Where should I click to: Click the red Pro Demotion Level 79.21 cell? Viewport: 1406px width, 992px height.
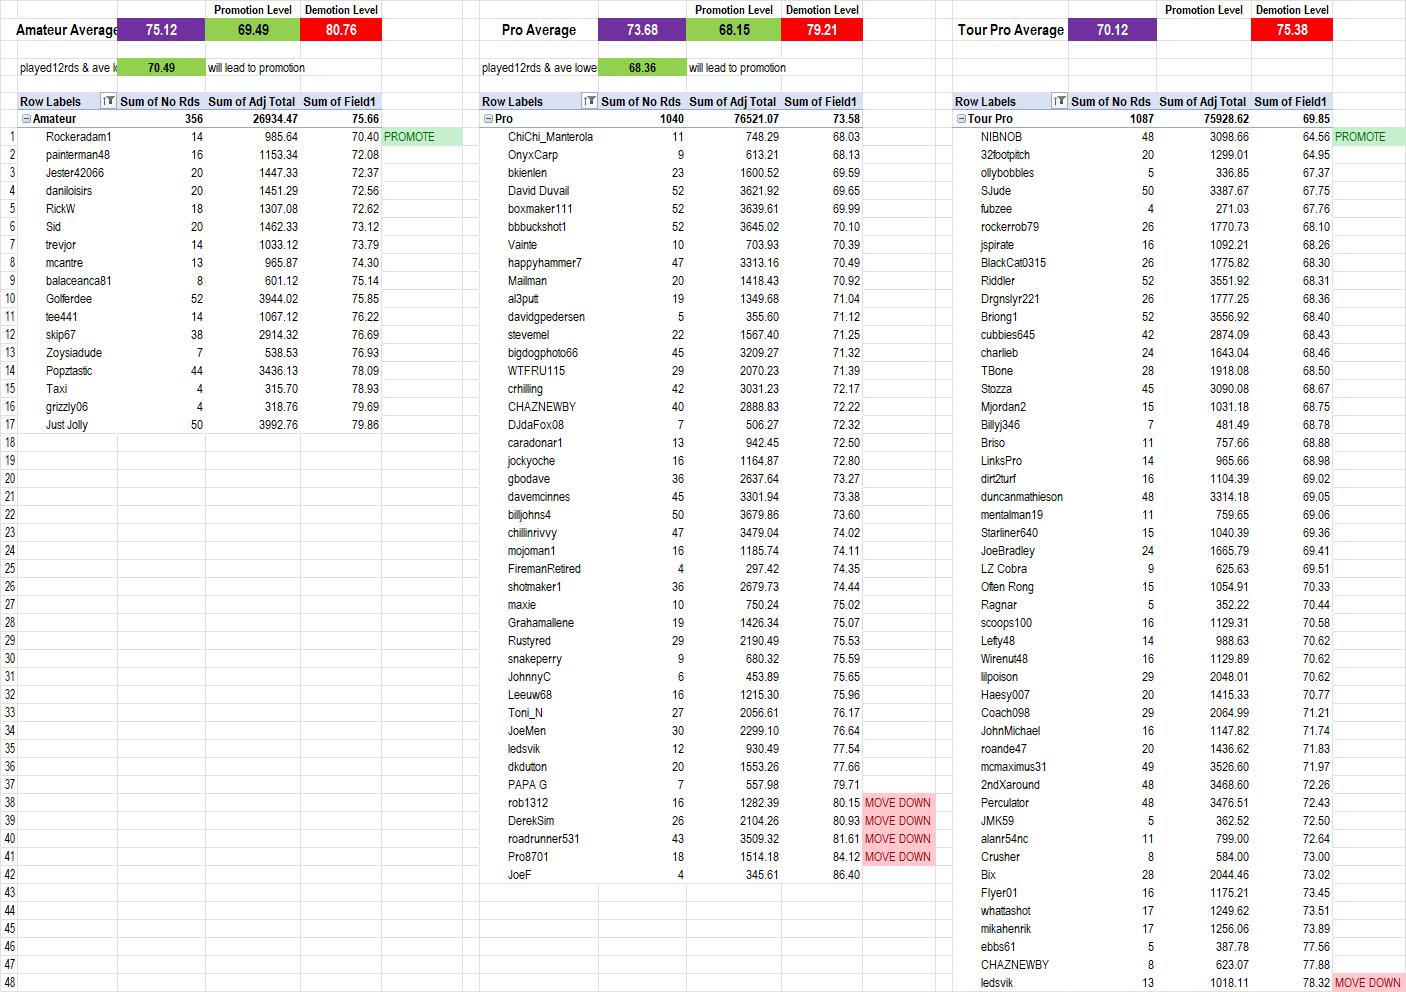click(x=822, y=30)
